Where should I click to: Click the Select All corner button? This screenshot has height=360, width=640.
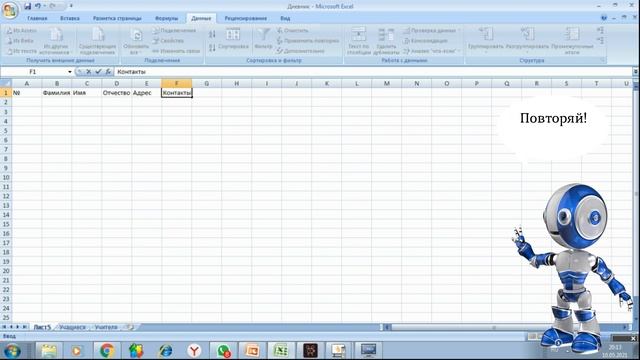pyautogui.click(x=6, y=83)
